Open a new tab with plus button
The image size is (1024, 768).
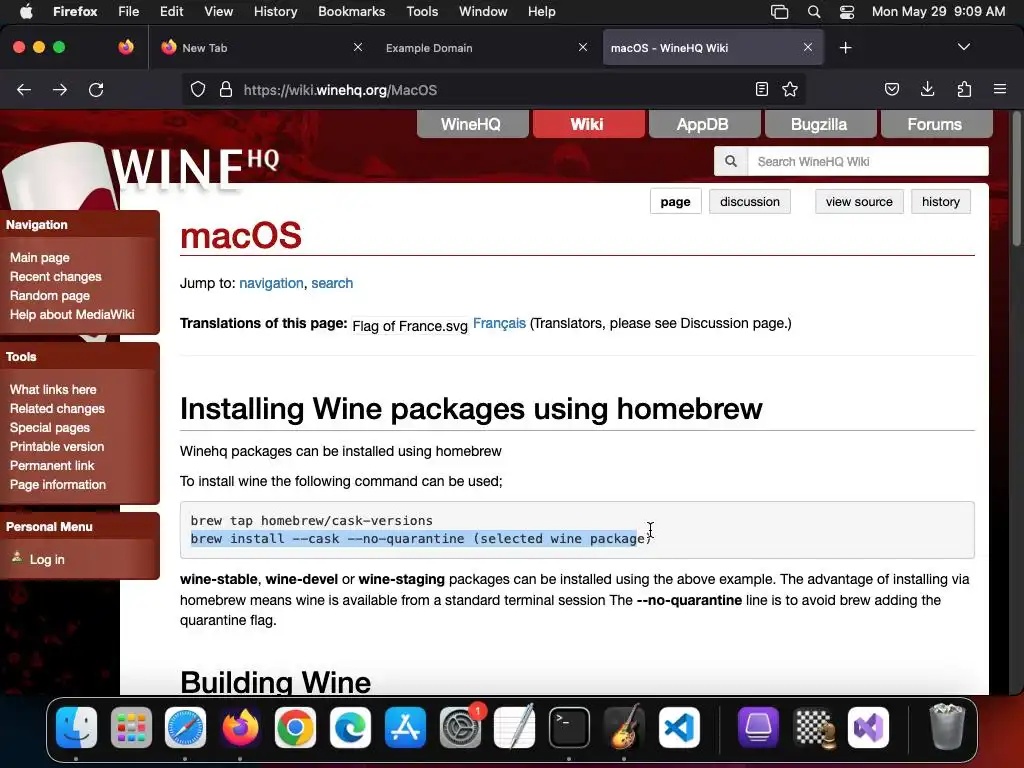[x=845, y=48]
